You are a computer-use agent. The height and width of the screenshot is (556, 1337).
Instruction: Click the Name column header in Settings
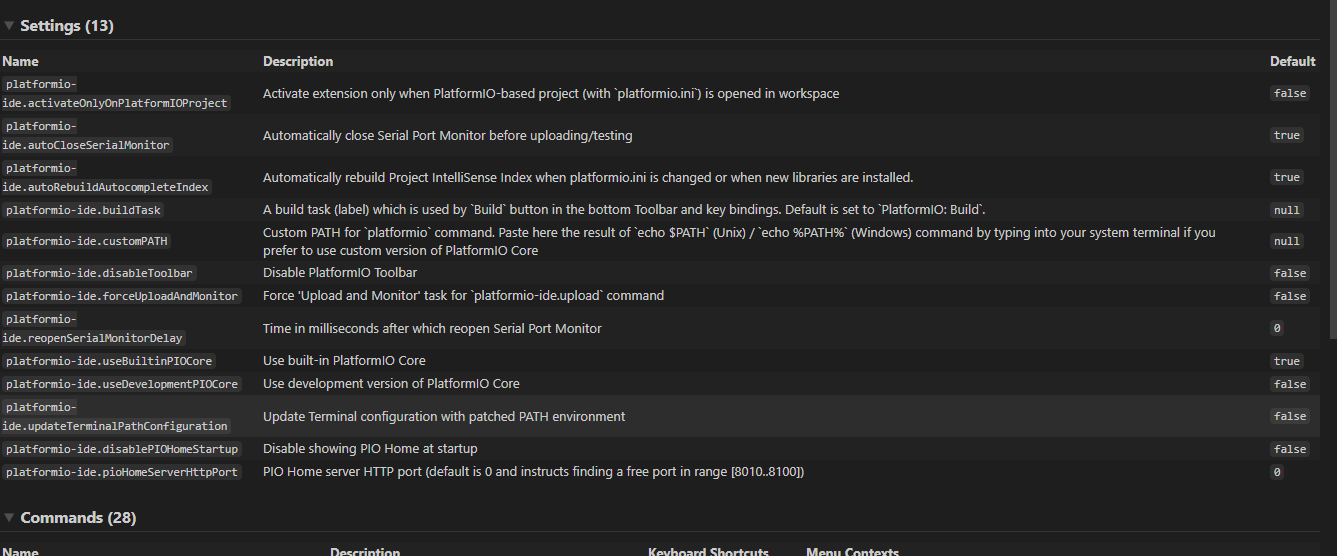click(20, 61)
